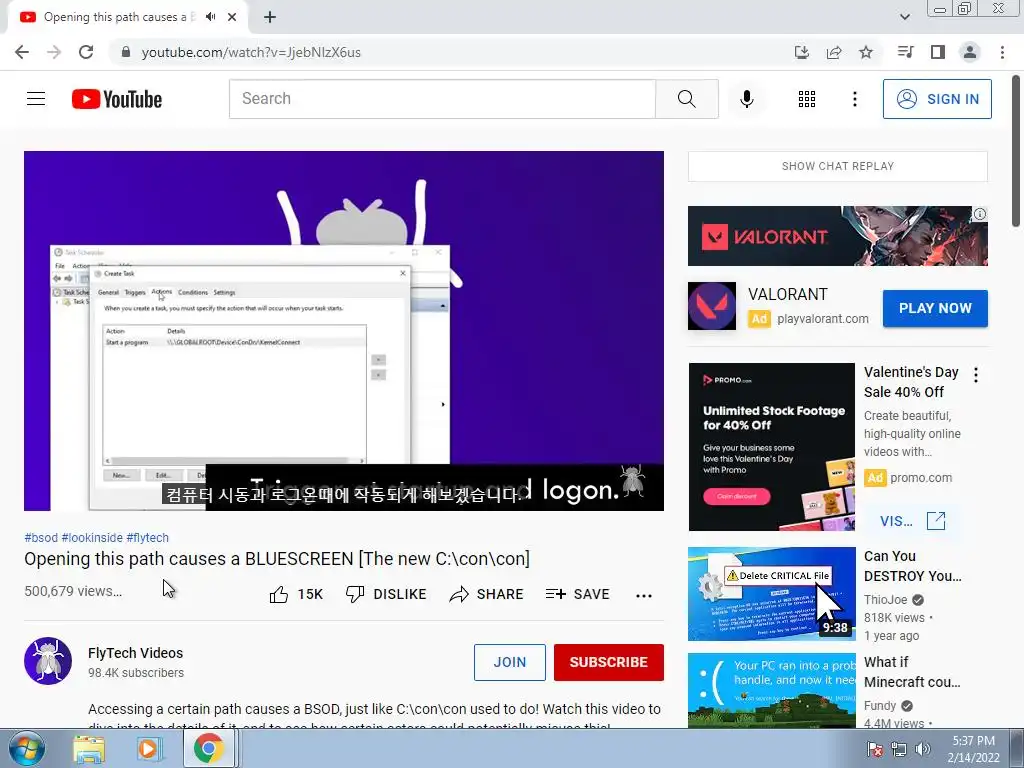The width and height of the screenshot is (1024, 768).
Task: Open Chrome three-dot menu
Action: click(1002, 52)
